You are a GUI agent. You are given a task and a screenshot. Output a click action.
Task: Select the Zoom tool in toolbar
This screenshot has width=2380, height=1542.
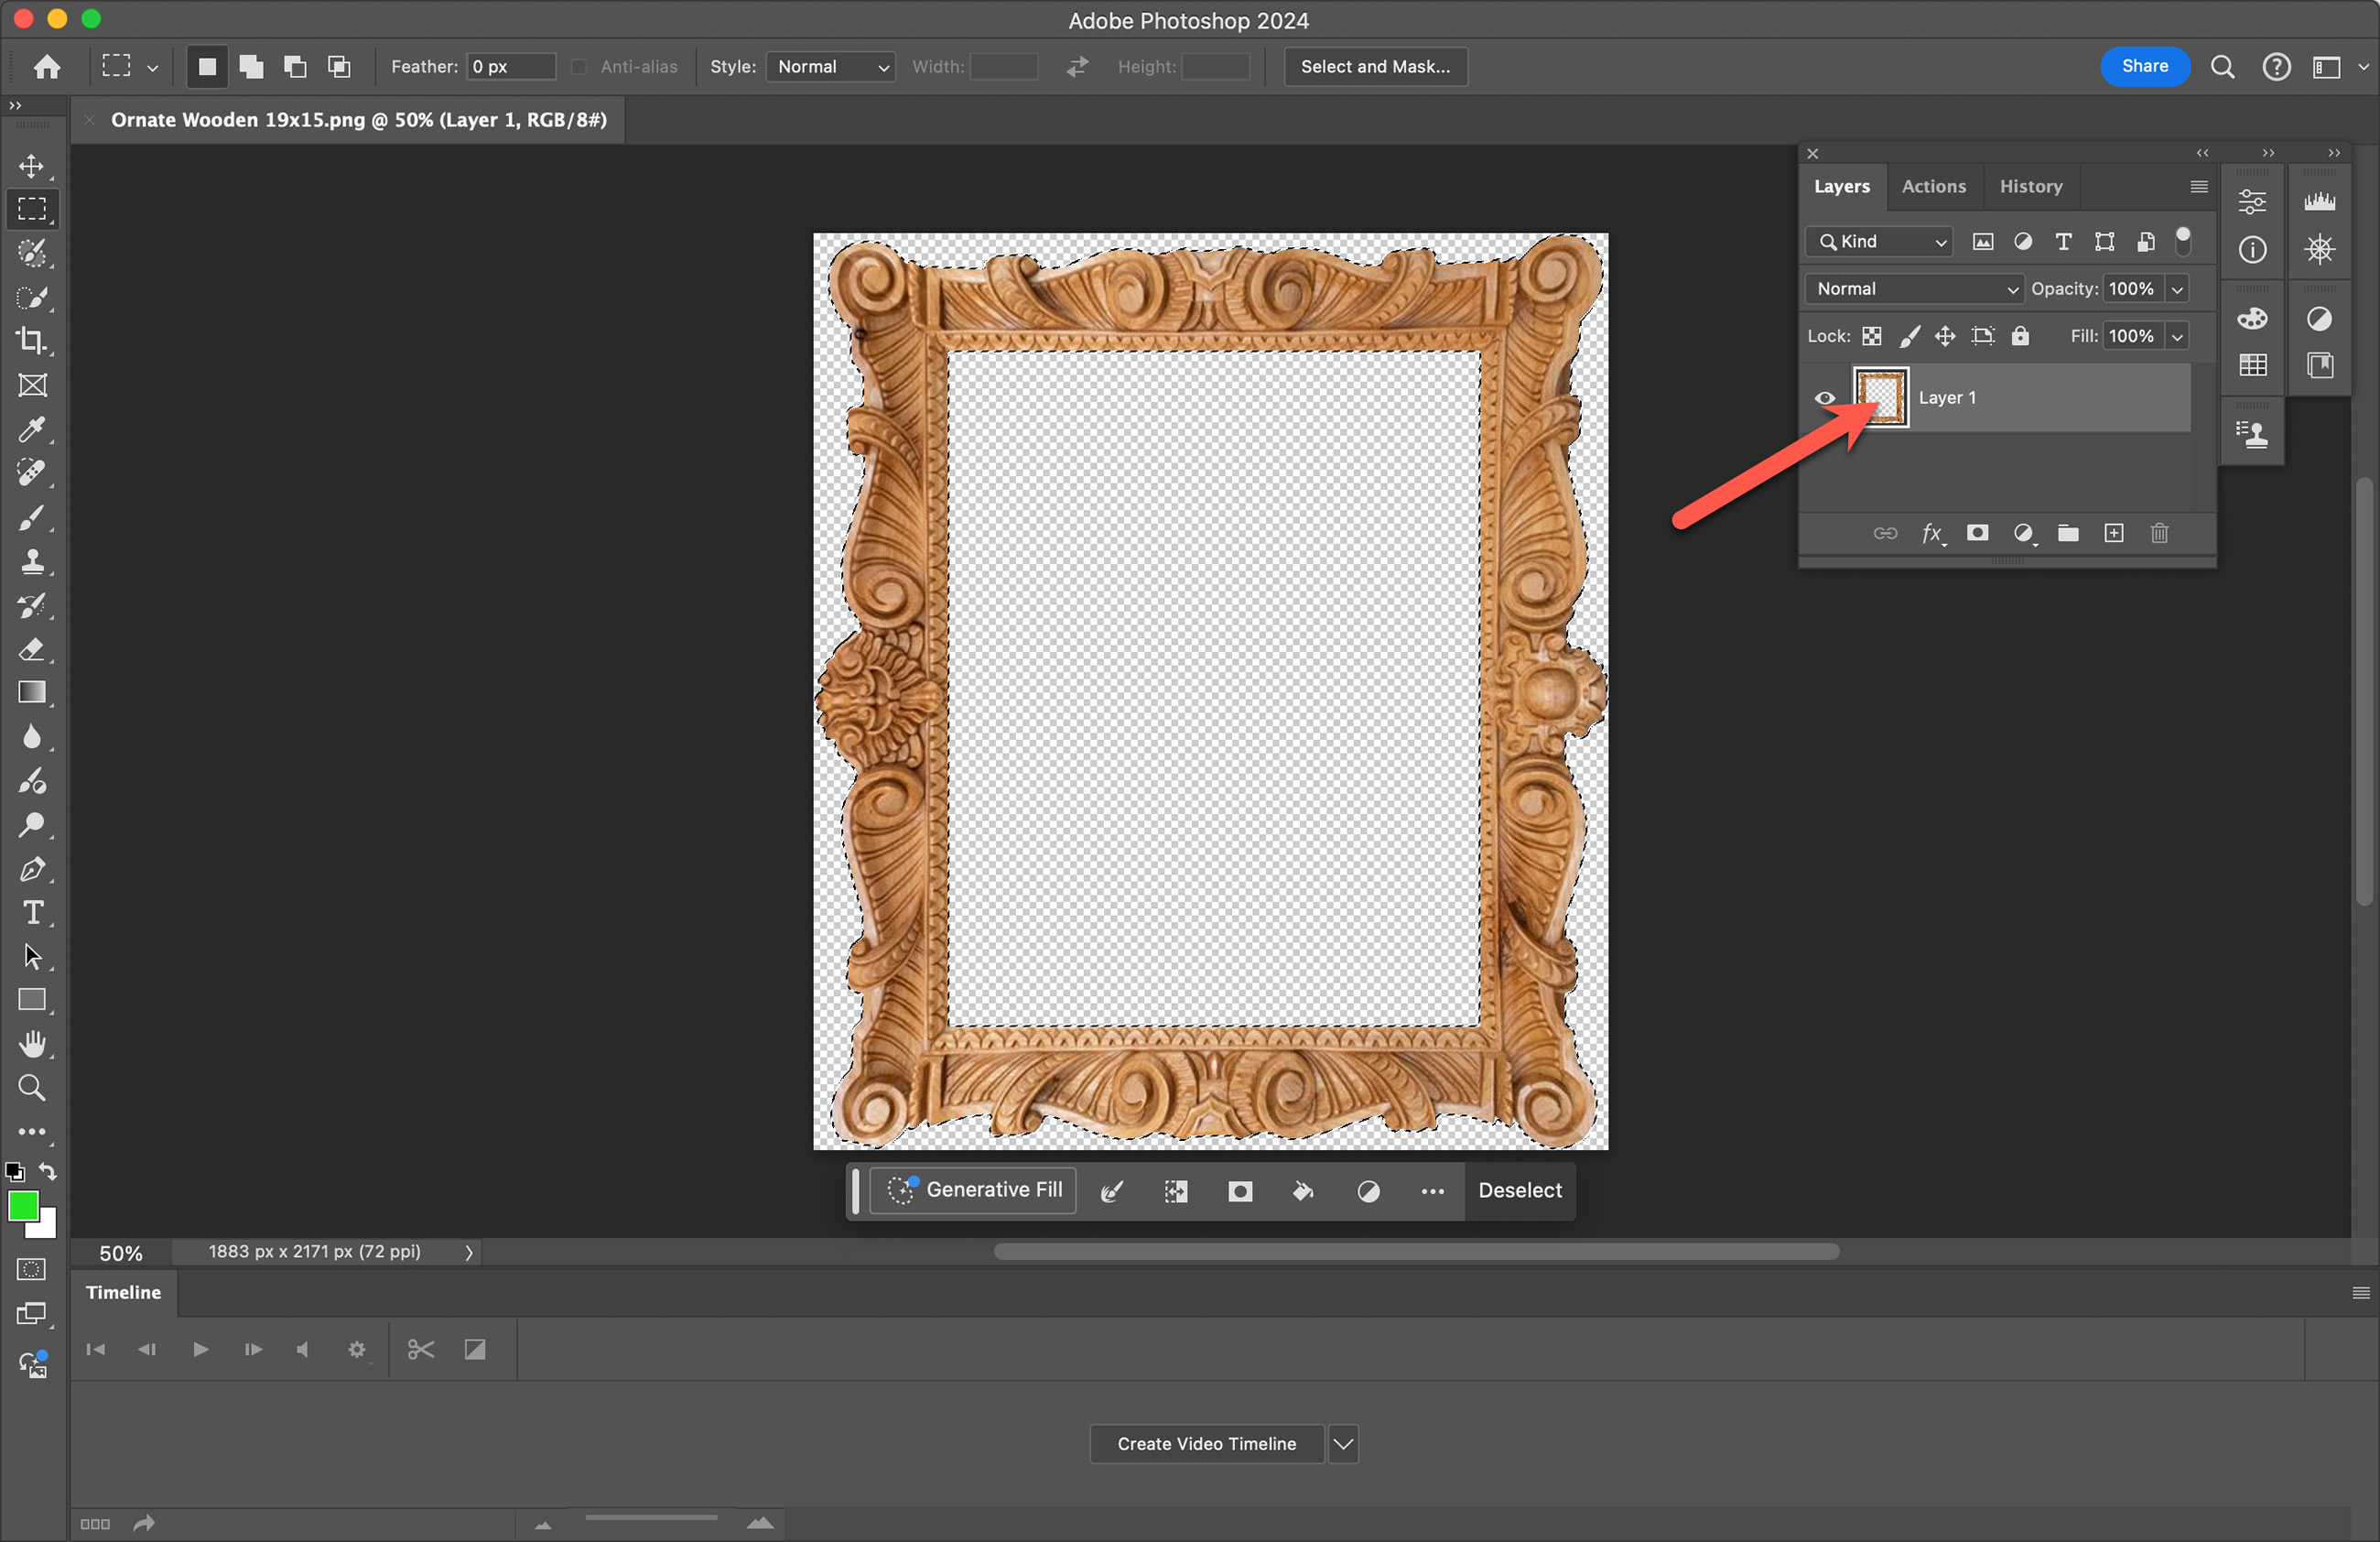[32, 1088]
